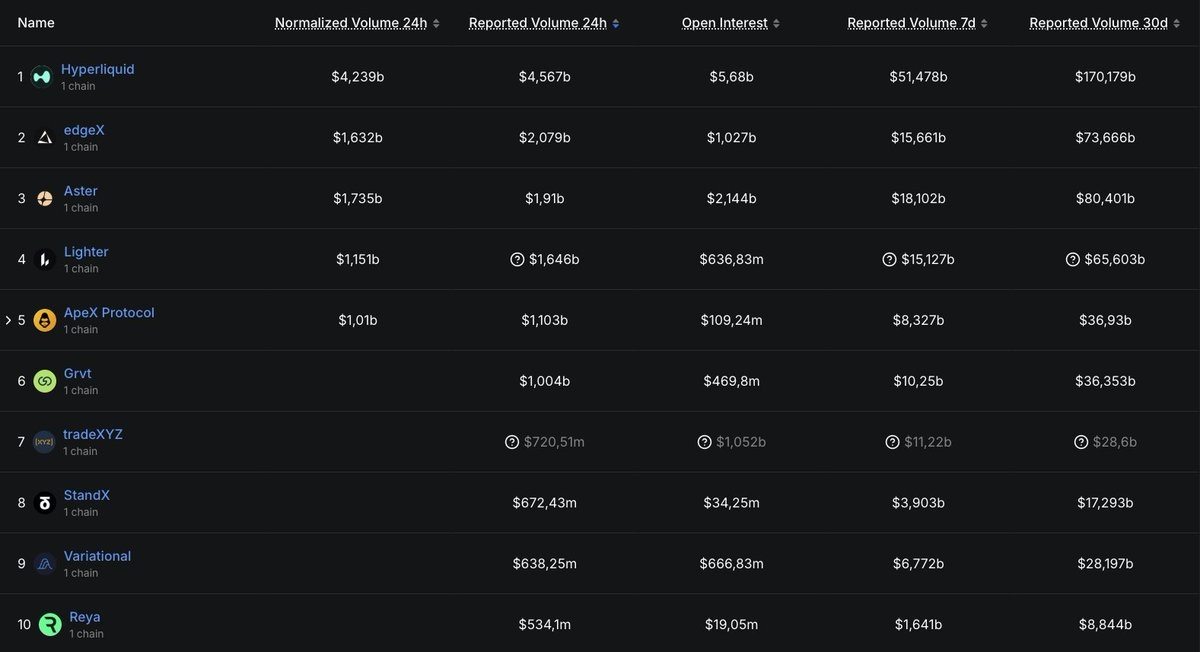Sort by Reported Volume 30d arrows

1176,23
